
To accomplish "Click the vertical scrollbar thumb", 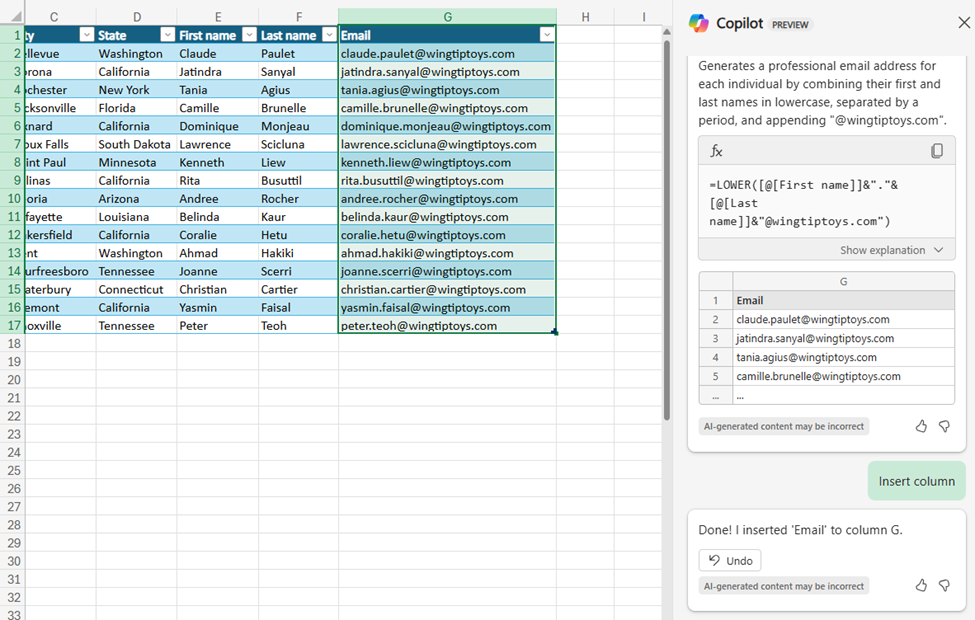I will 667,230.
